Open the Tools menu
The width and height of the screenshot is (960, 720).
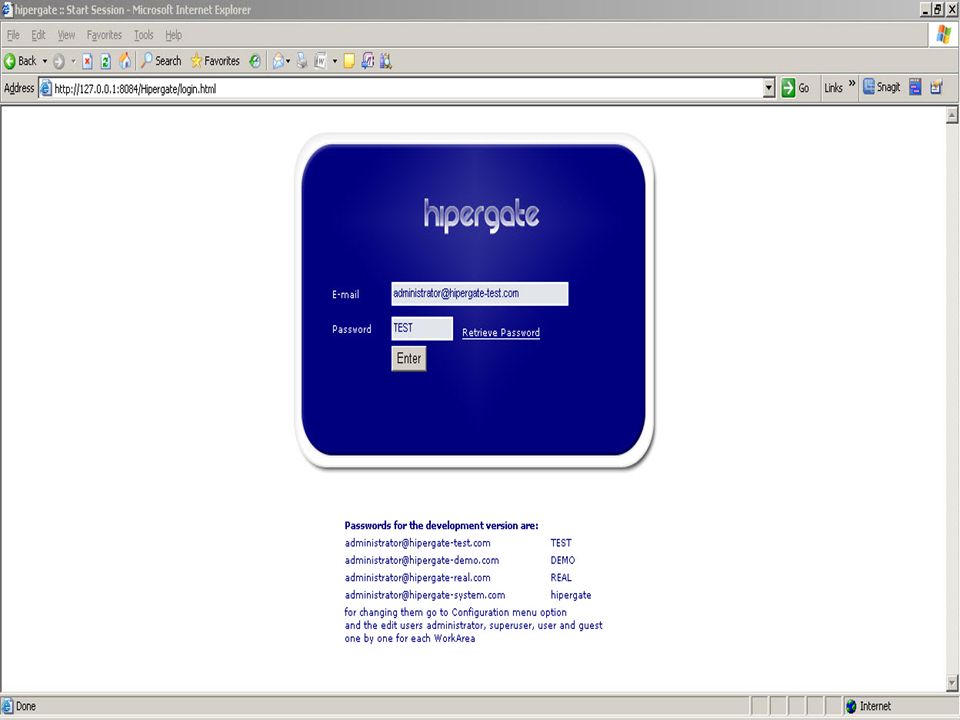point(144,35)
